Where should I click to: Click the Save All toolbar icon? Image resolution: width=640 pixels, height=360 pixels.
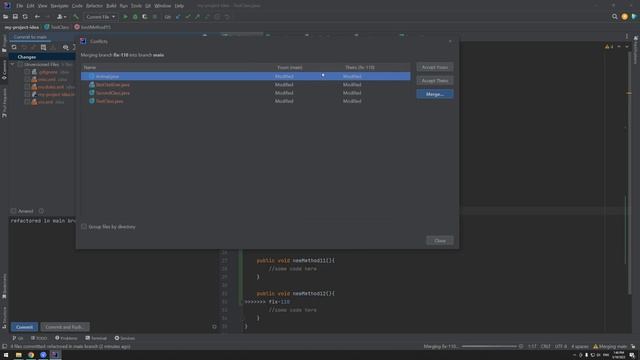pos(15,17)
